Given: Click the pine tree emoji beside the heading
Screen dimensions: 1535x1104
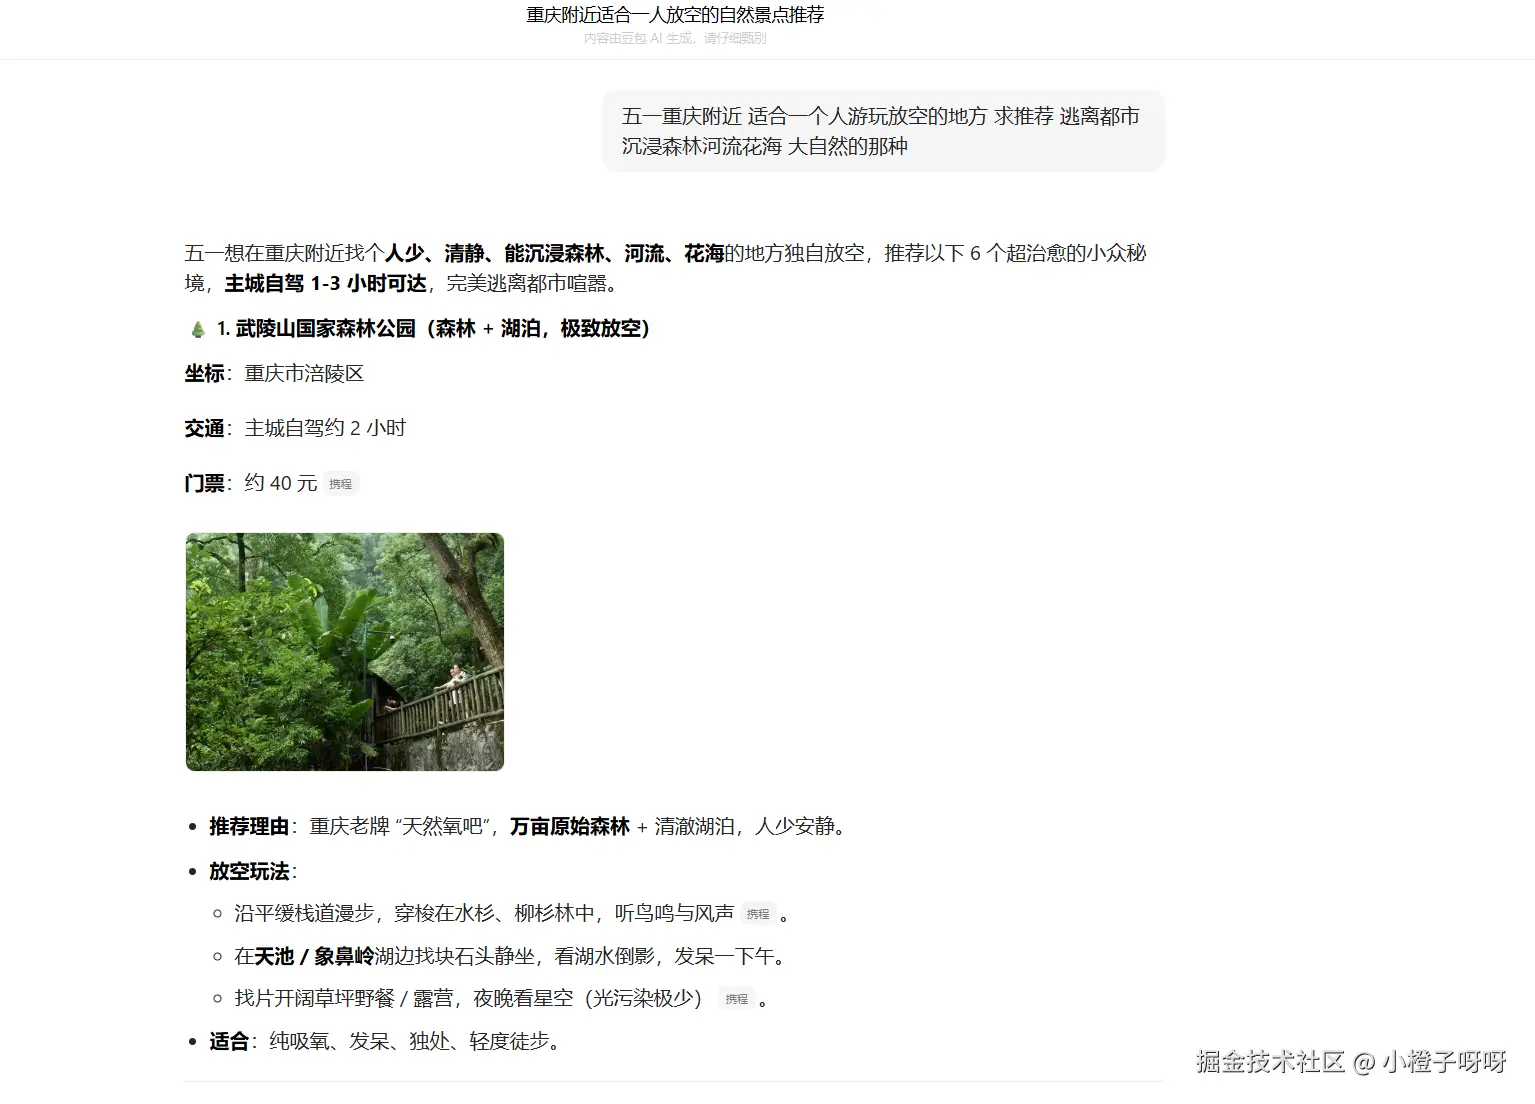Looking at the screenshot, I should pyautogui.click(x=198, y=329).
